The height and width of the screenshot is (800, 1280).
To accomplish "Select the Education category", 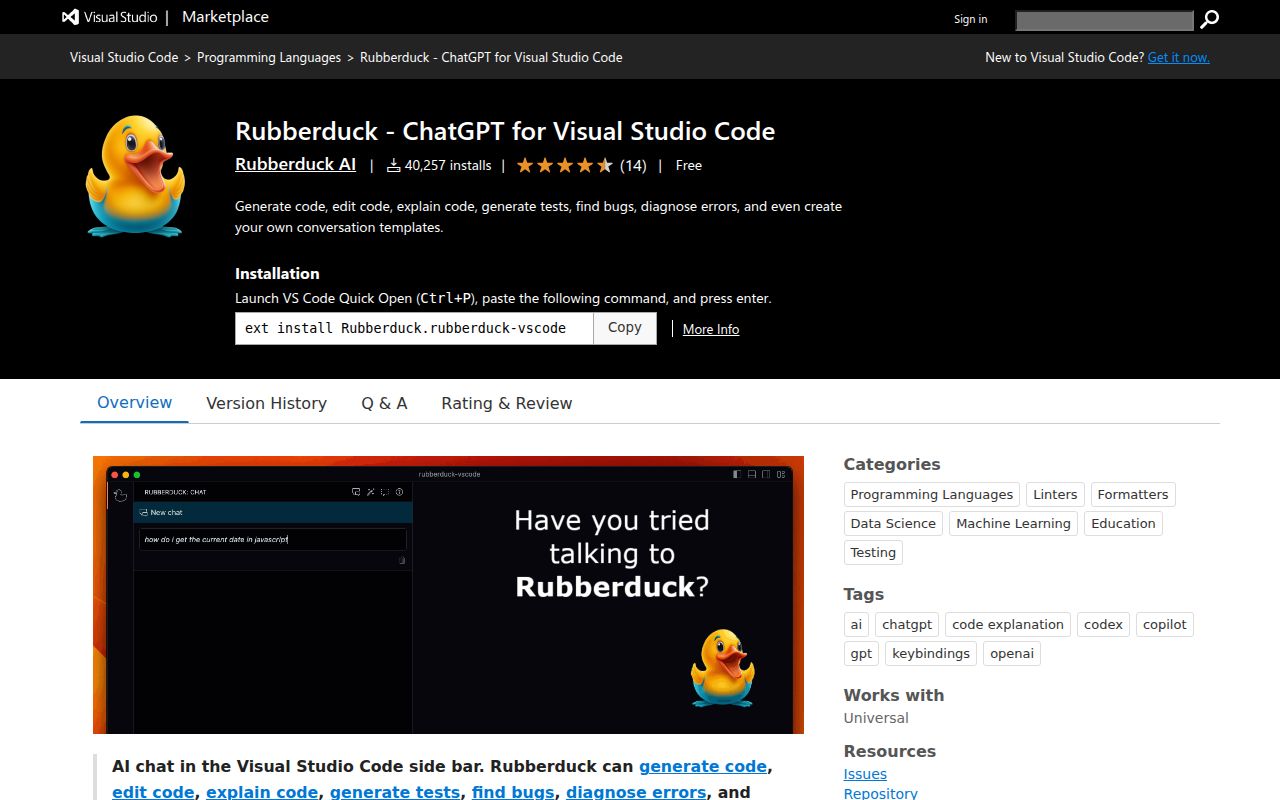I will coord(1123,523).
